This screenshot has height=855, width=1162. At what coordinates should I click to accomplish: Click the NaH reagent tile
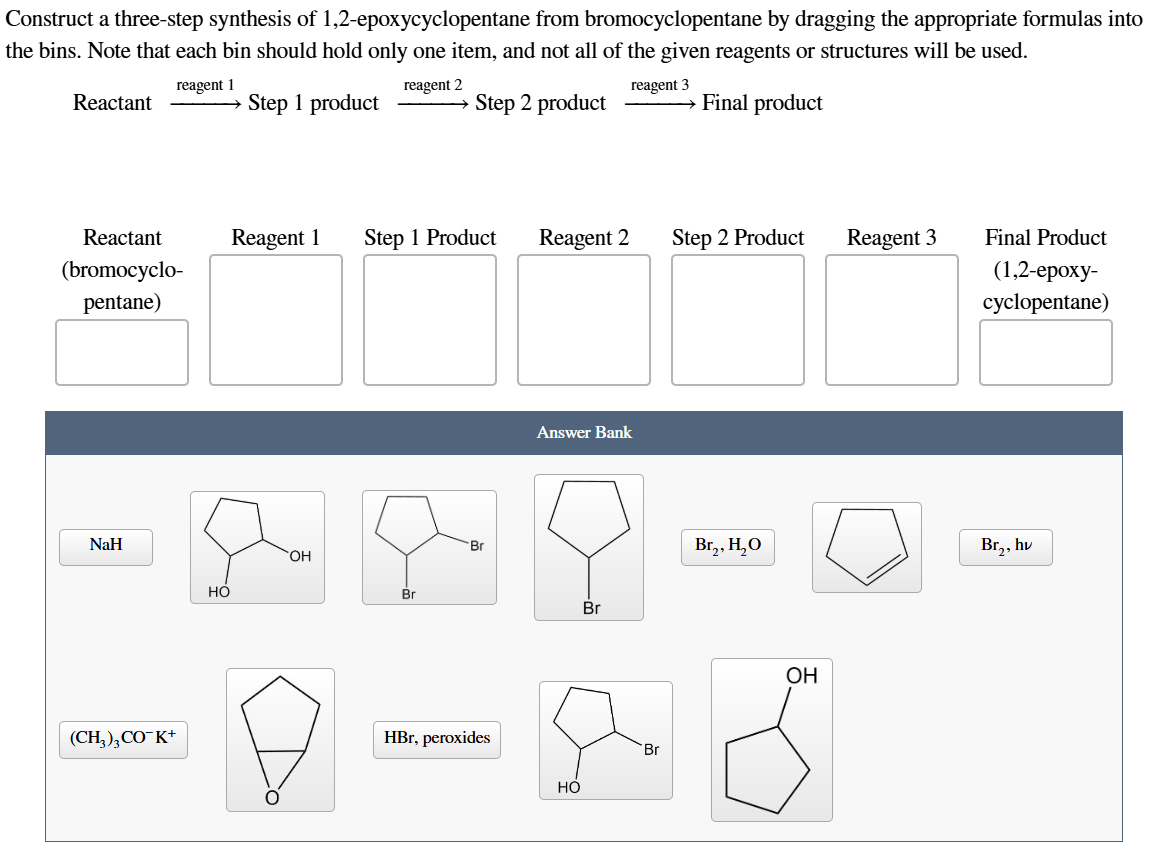coord(105,547)
